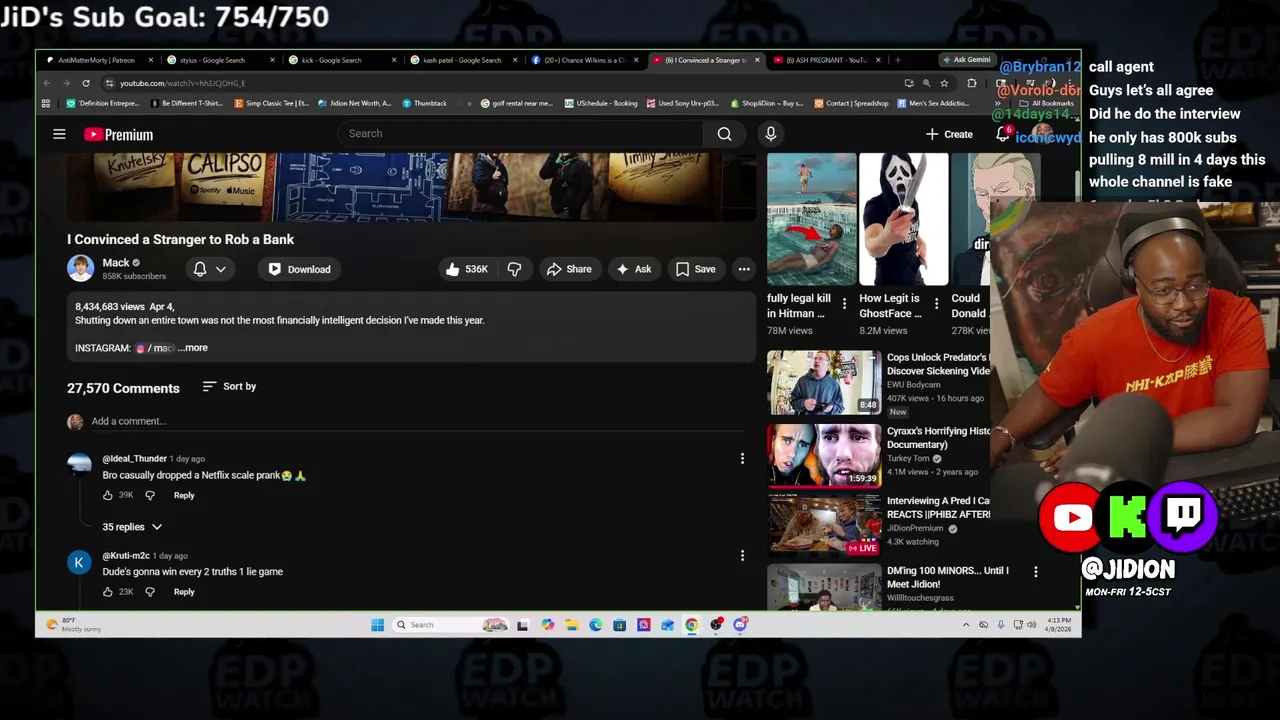Dislike the @Ideal_Thunder comment
1280x720 pixels.
point(150,495)
